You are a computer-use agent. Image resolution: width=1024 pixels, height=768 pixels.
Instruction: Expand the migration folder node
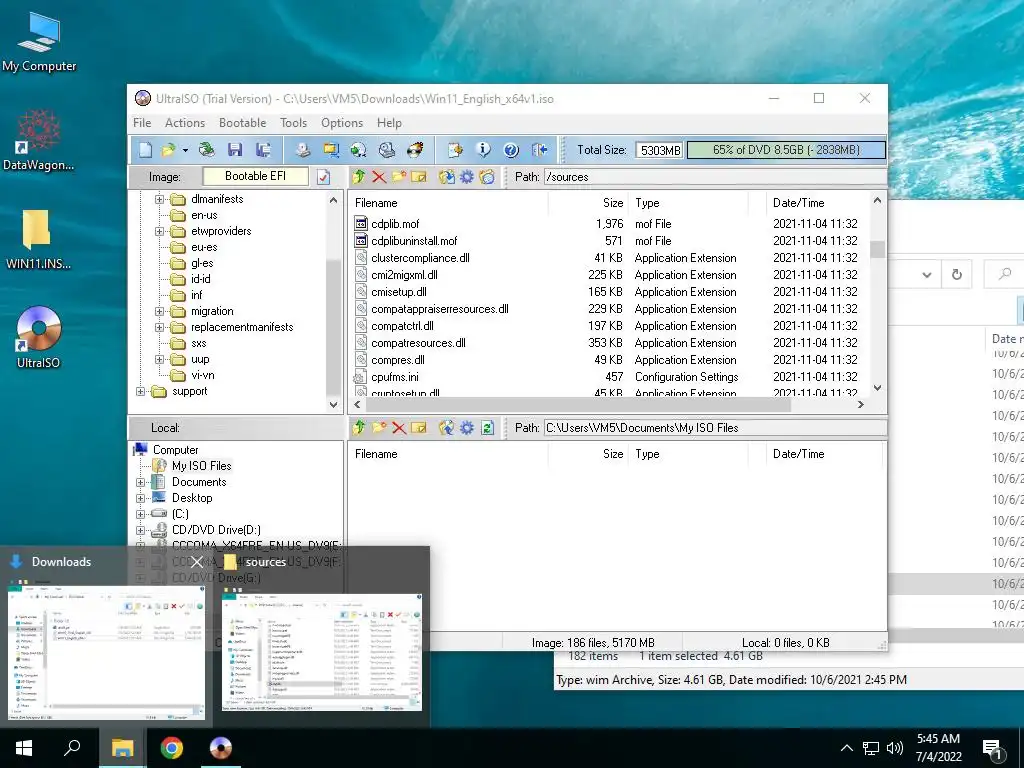[159, 312]
